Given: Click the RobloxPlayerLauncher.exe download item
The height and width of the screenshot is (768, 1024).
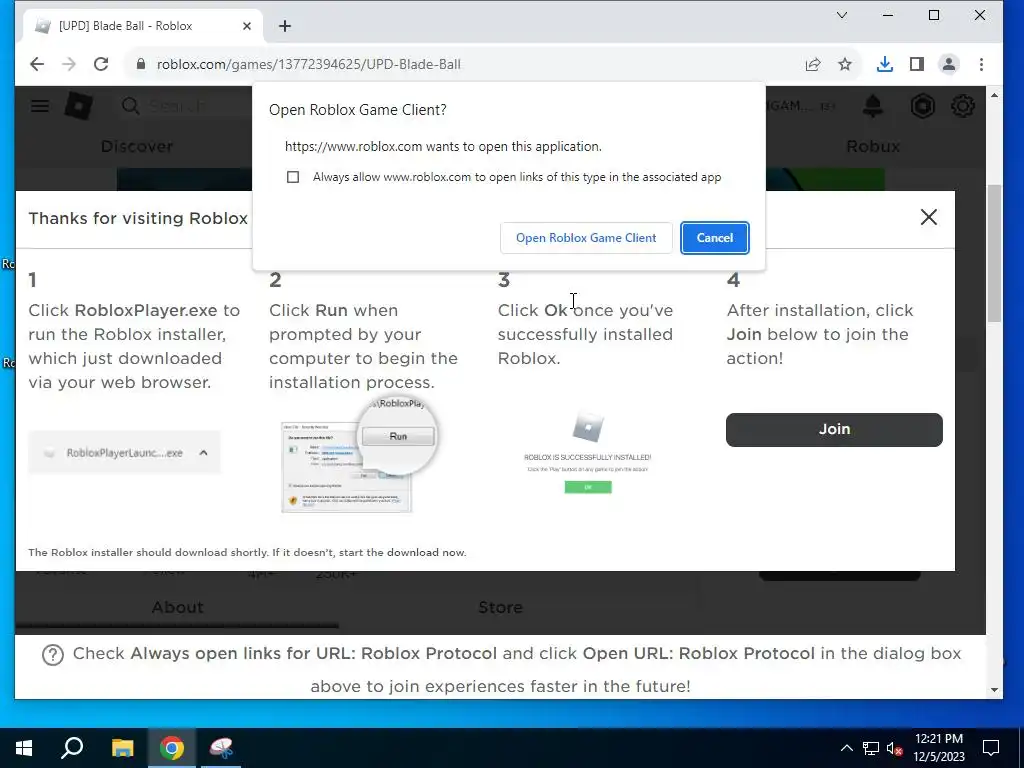Looking at the screenshot, I should coord(124,452).
